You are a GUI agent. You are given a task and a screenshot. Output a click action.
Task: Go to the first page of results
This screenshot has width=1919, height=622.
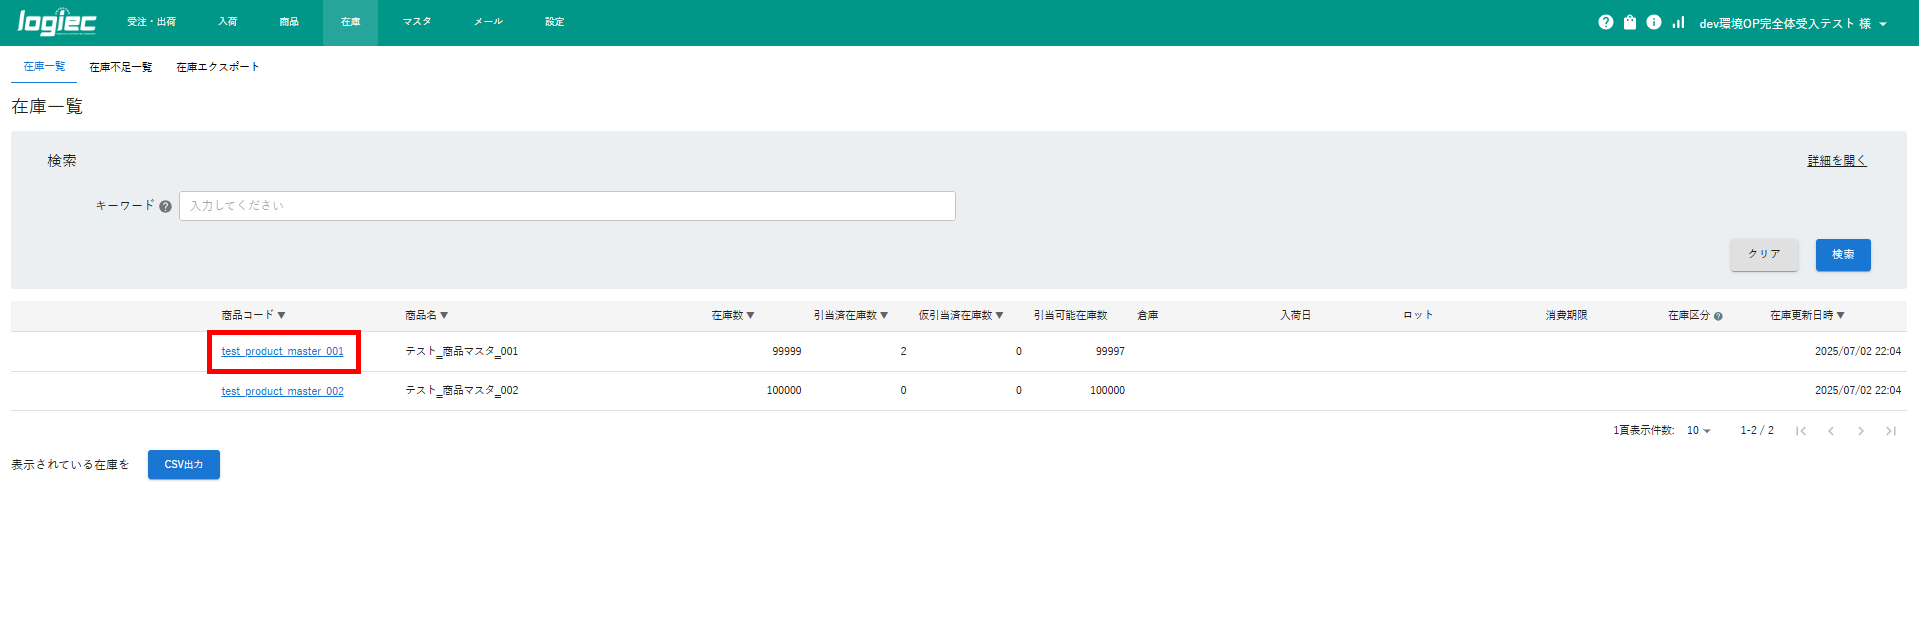[x=1800, y=431]
